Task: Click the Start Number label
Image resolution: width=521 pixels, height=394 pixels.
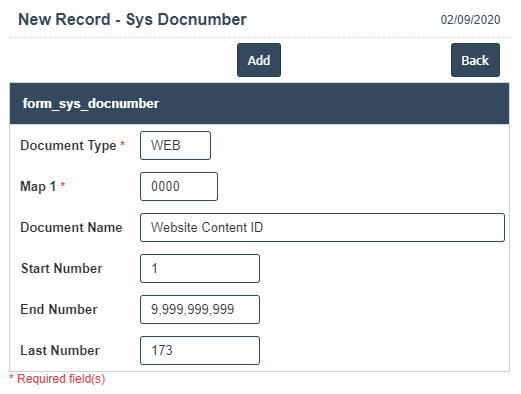Action: tap(62, 268)
